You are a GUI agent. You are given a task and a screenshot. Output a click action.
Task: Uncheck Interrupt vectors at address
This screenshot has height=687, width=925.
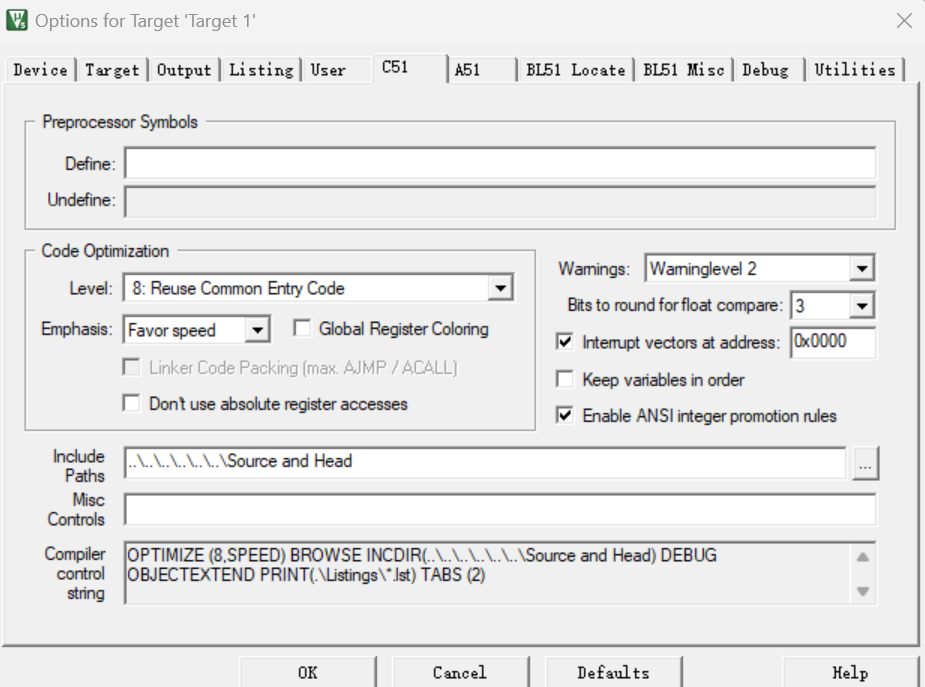point(565,342)
